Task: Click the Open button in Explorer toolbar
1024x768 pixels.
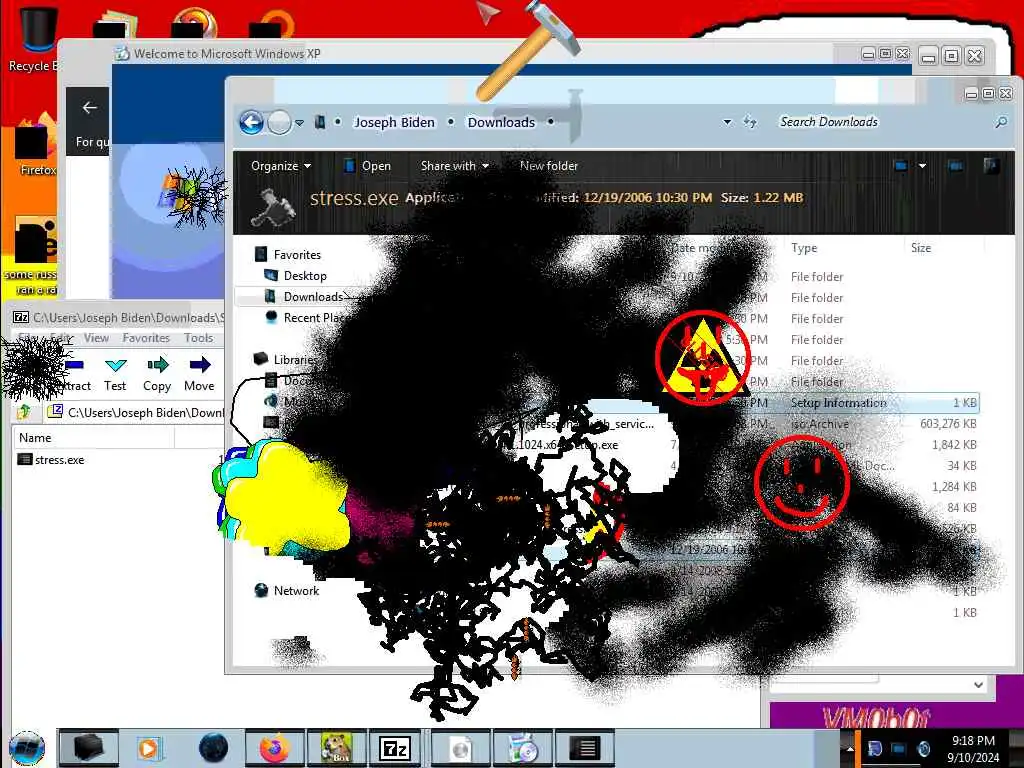Action: pyautogui.click(x=367, y=166)
